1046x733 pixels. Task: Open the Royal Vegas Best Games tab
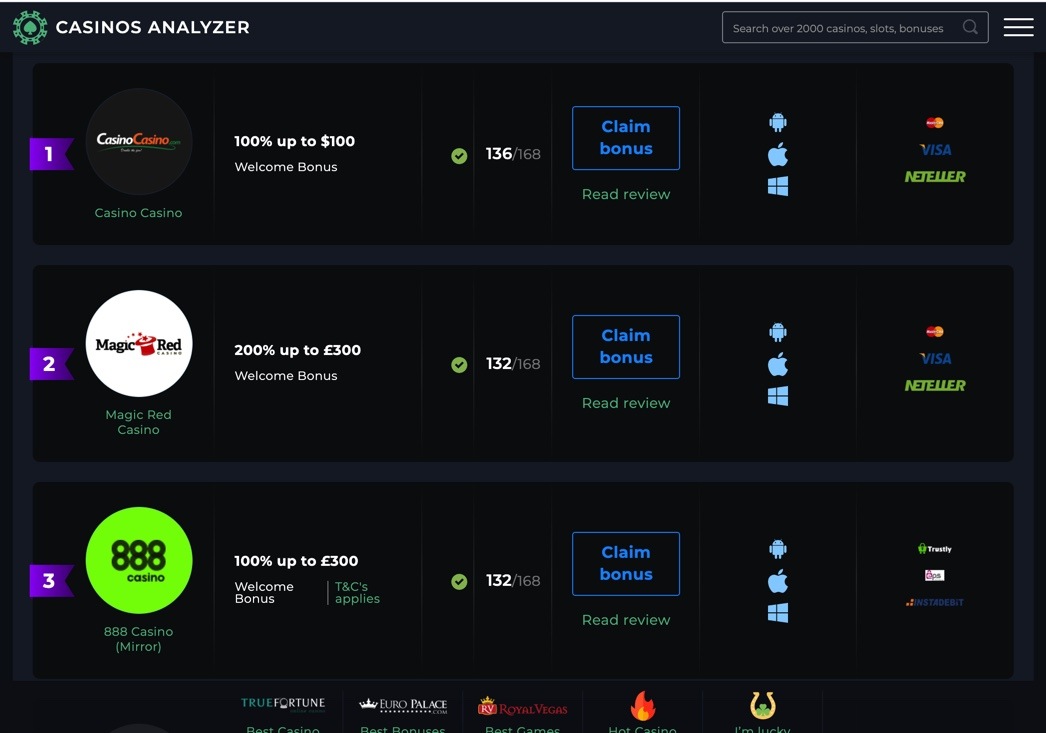pos(522,714)
